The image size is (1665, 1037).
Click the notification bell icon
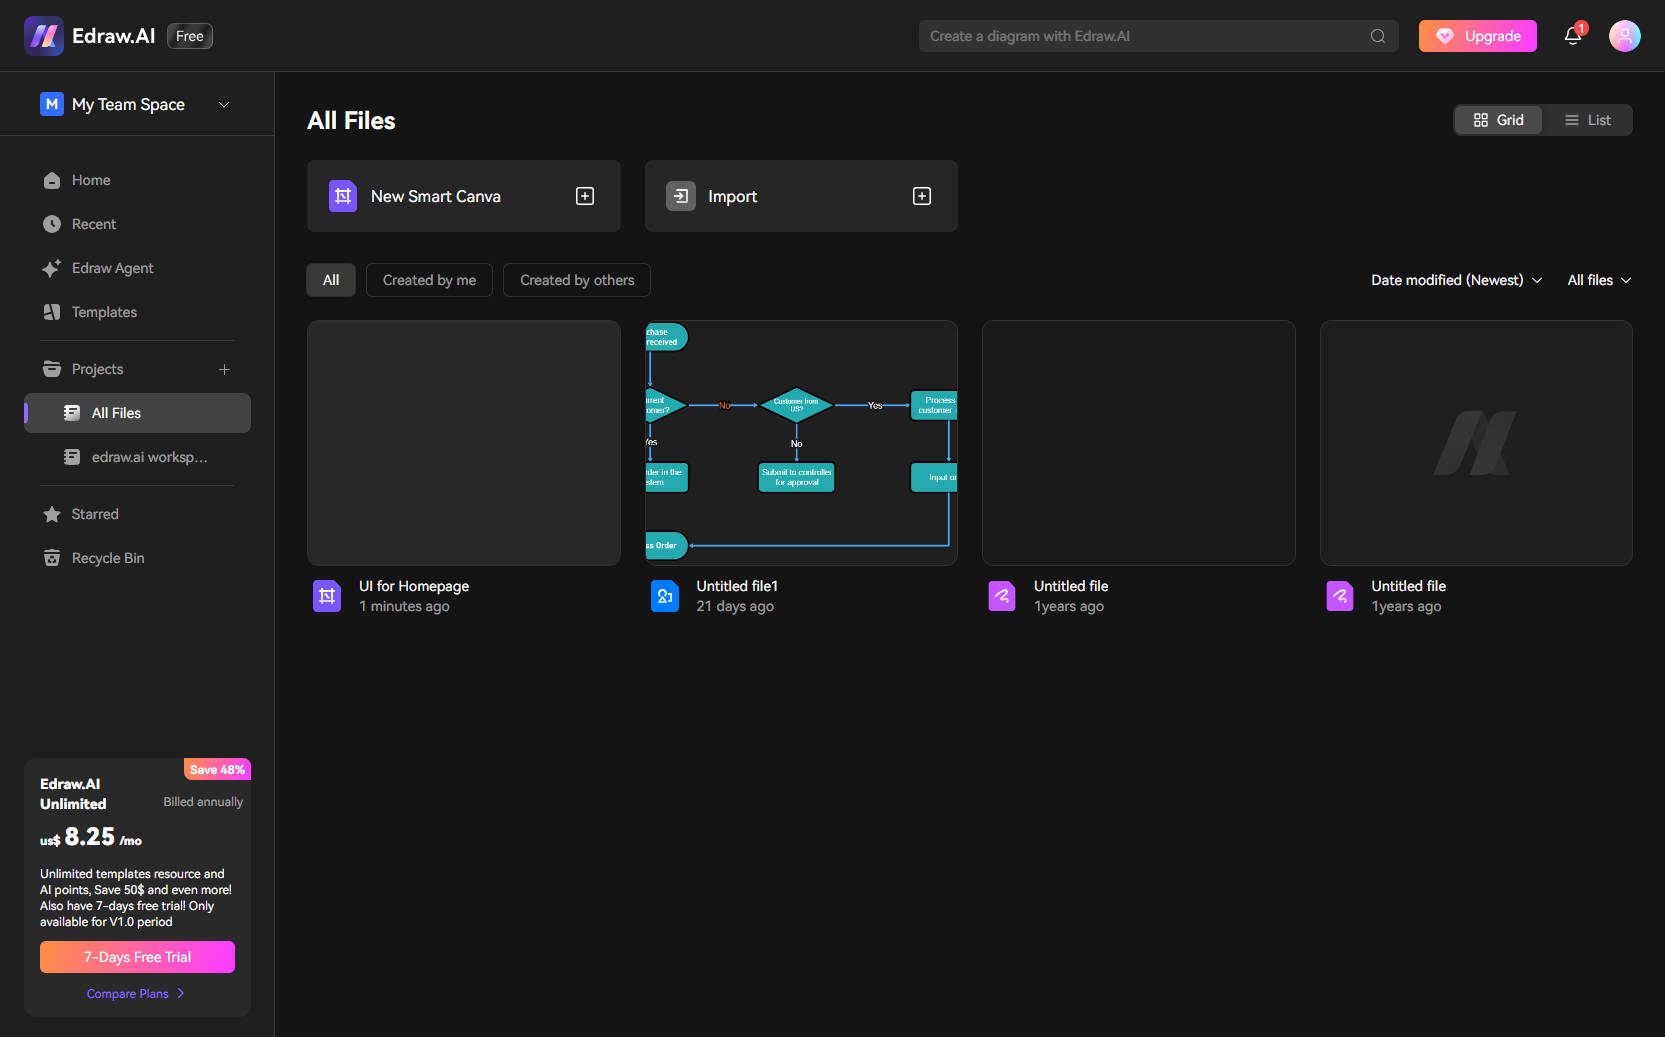point(1572,36)
